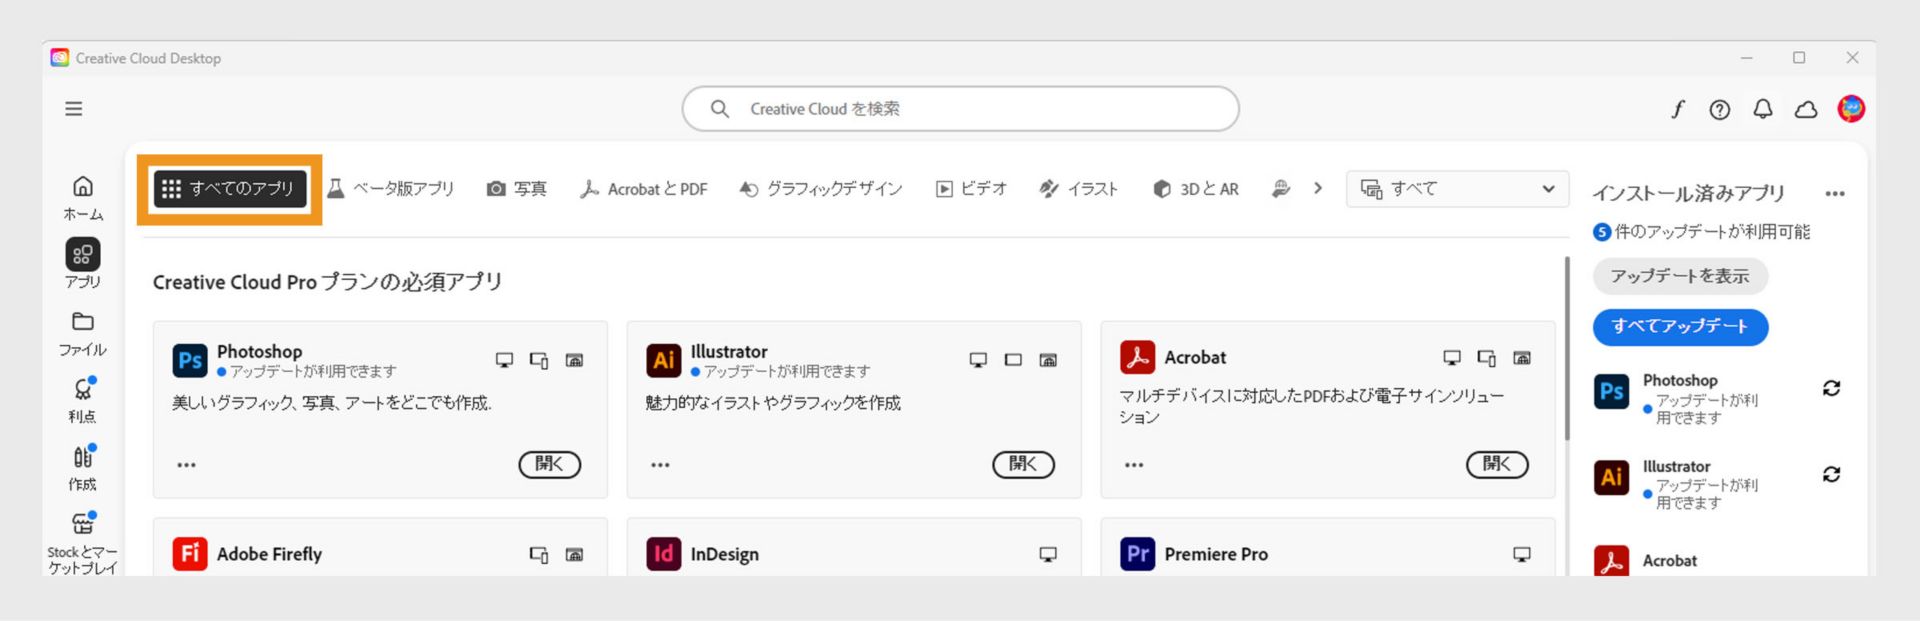Click the Photoshop card icon
Image resolution: width=1920 pixels, height=621 pixels.
190,360
